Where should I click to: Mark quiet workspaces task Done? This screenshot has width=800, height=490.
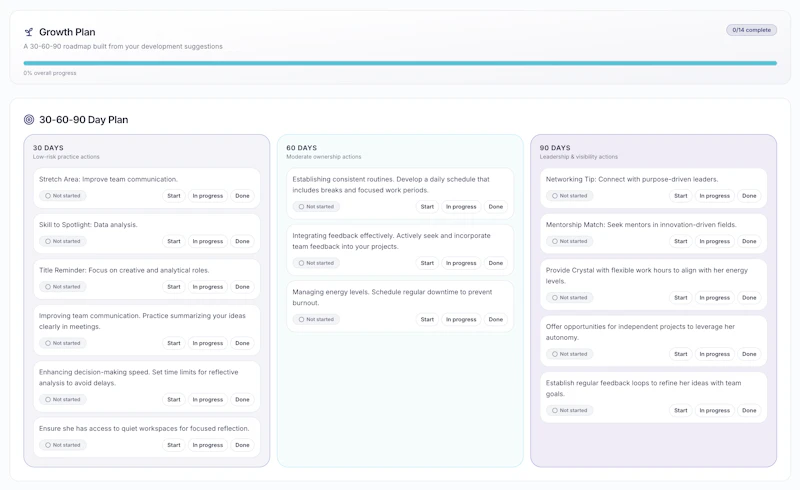pos(242,445)
